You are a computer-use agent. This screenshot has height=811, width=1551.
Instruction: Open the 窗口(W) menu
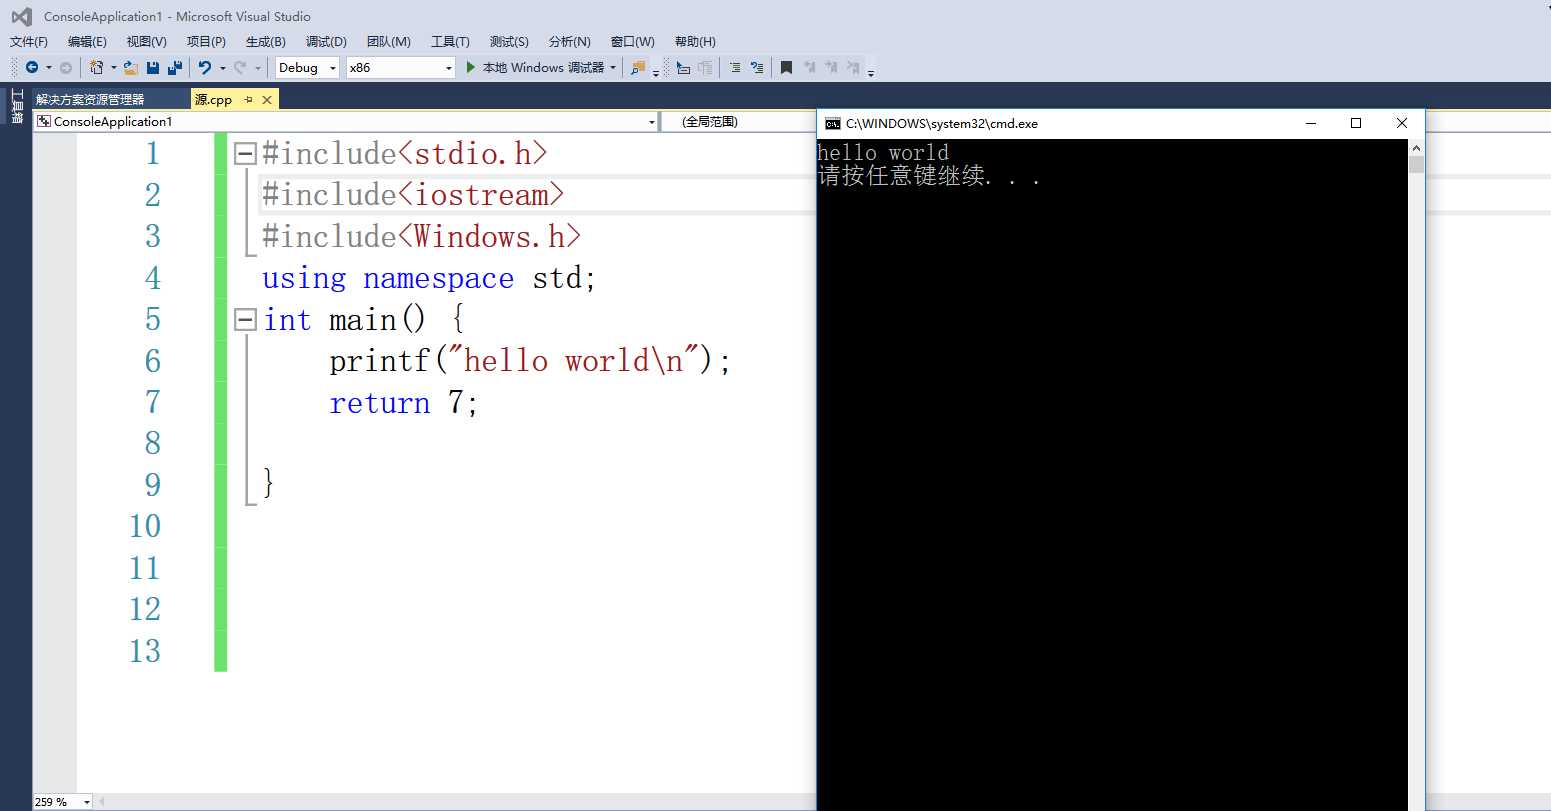632,41
